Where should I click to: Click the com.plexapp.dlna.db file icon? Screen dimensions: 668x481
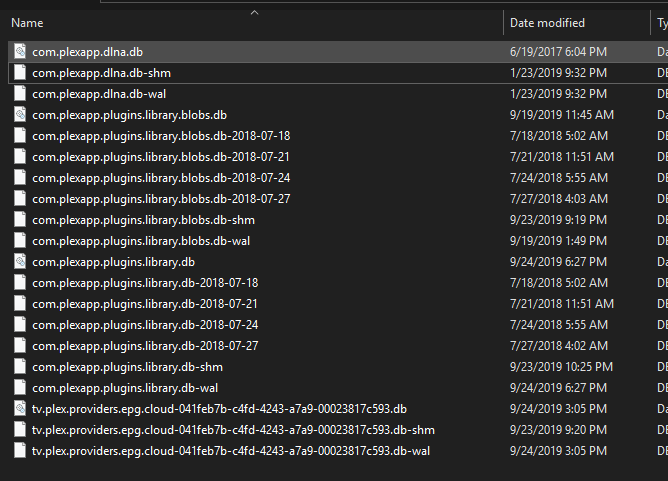20,52
